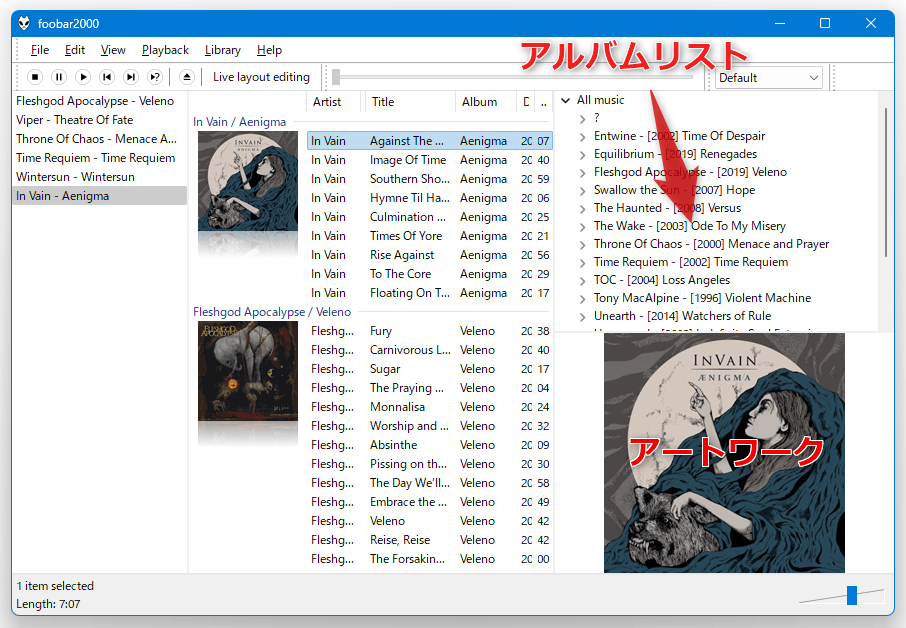This screenshot has height=628, width=906.
Task: Expand The Haunted Versus node
Action: pos(582,209)
